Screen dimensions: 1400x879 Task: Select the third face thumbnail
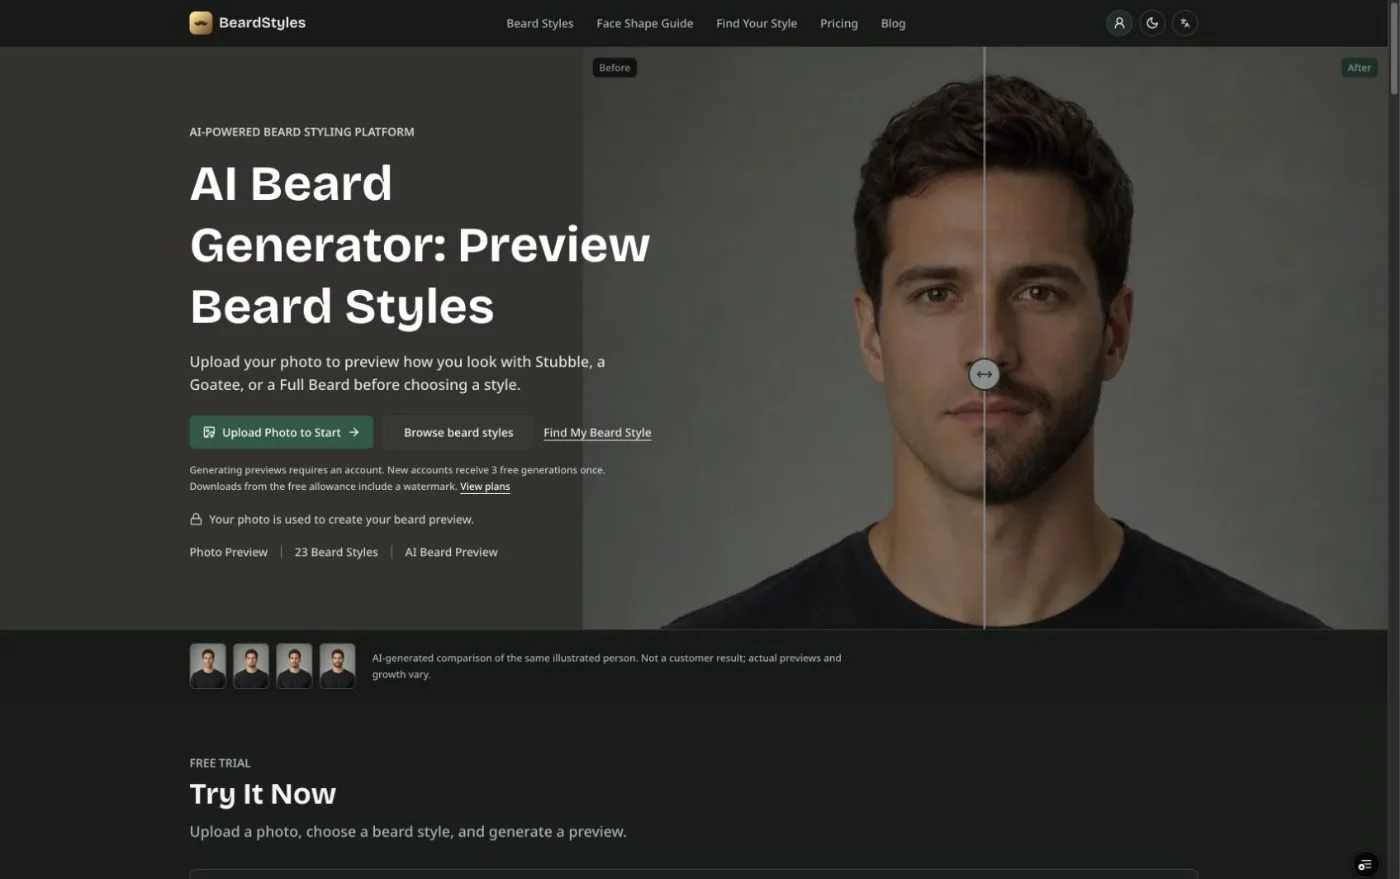click(x=294, y=666)
